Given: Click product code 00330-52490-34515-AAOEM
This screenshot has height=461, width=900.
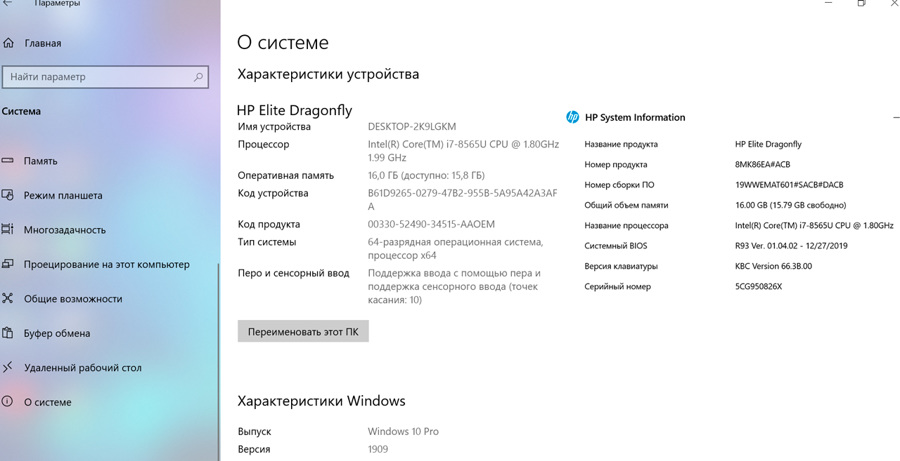Looking at the screenshot, I should pyautogui.click(x=431, y=224).
